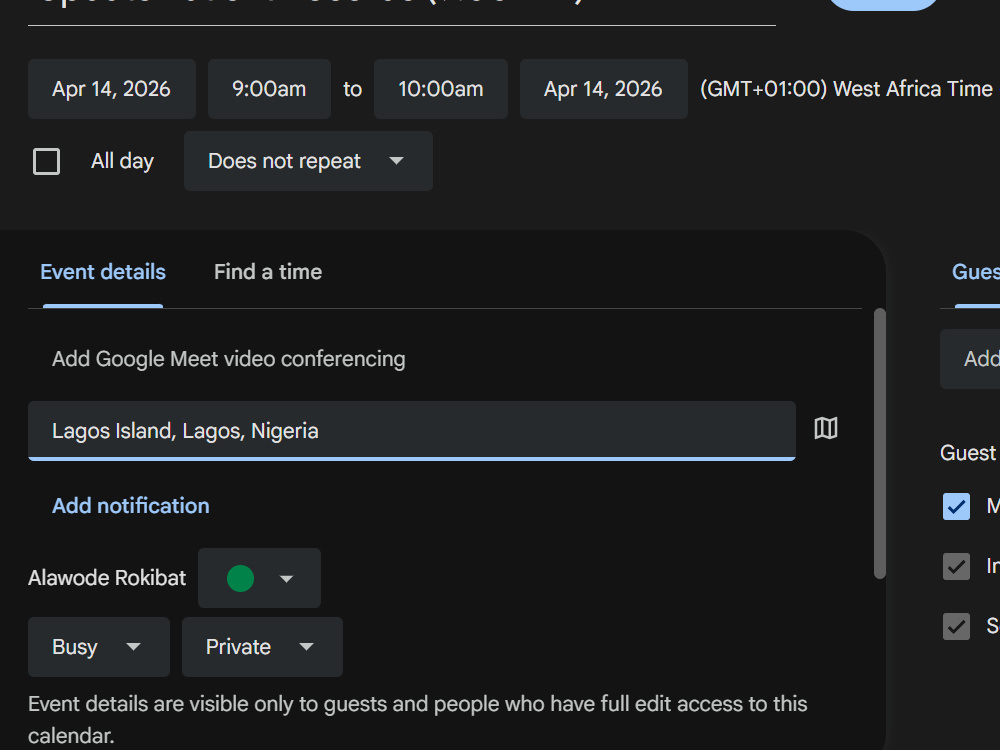Click Add notification

(131, 506)
